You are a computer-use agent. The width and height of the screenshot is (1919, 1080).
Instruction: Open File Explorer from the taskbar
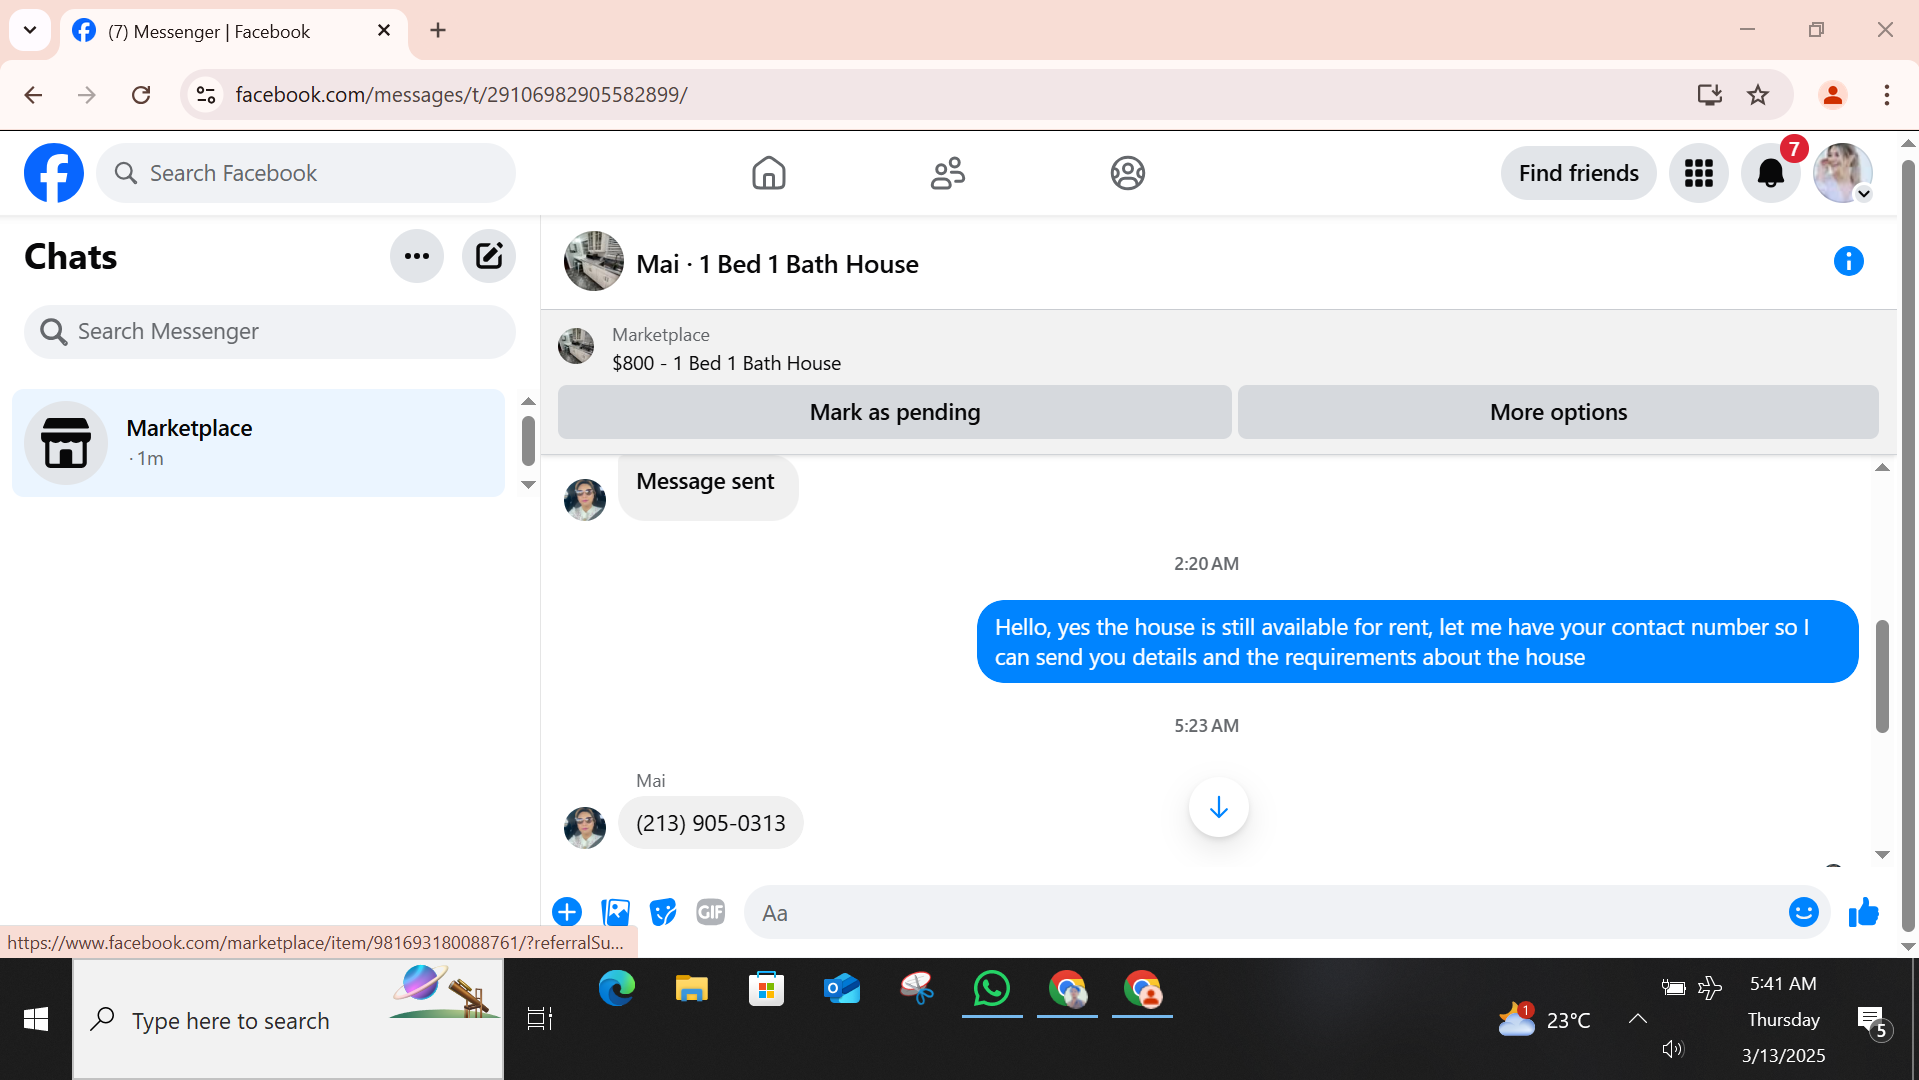691,989
